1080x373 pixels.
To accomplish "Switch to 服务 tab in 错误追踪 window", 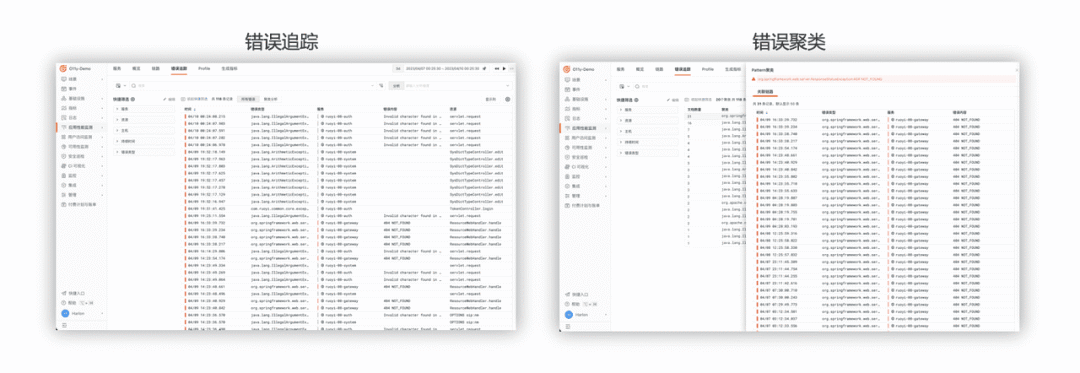I will [117, 69].
